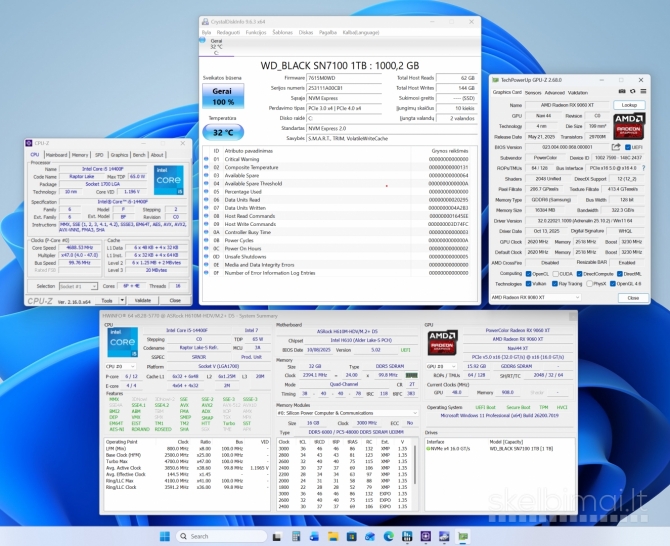Select the Gerai 32 °C C: disk entry

click(x=216, y=47)
